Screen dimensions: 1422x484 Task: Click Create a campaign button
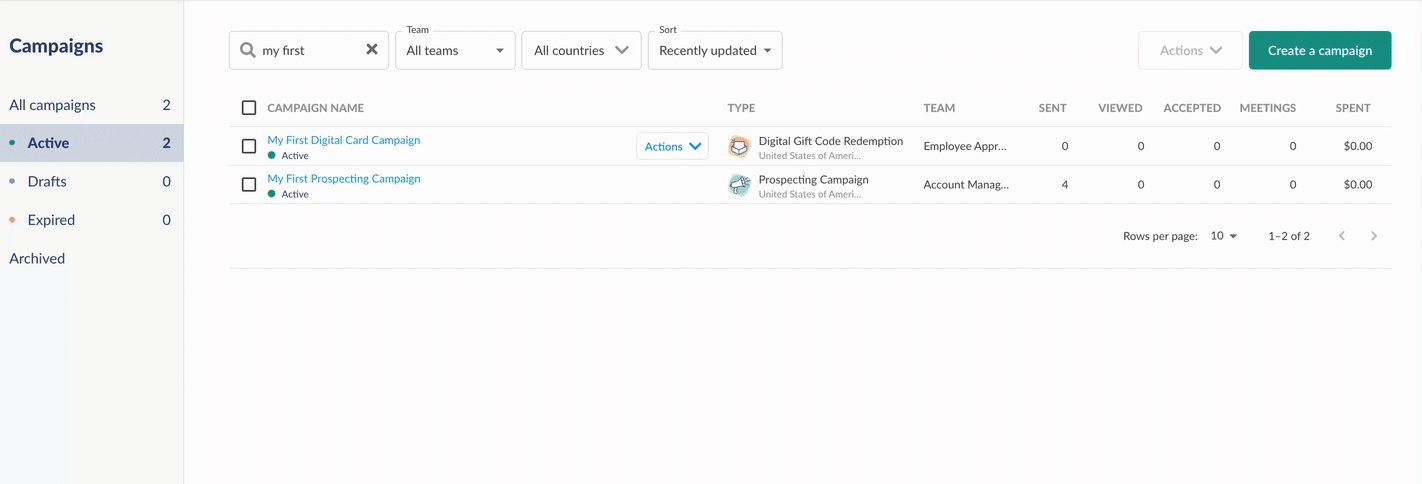1320,50
